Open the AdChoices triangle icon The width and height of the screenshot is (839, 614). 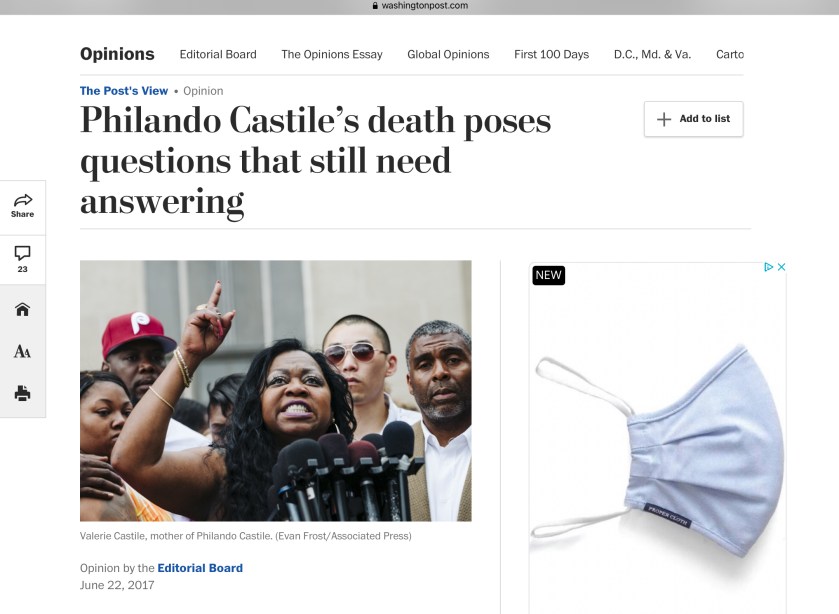[769, 267]
